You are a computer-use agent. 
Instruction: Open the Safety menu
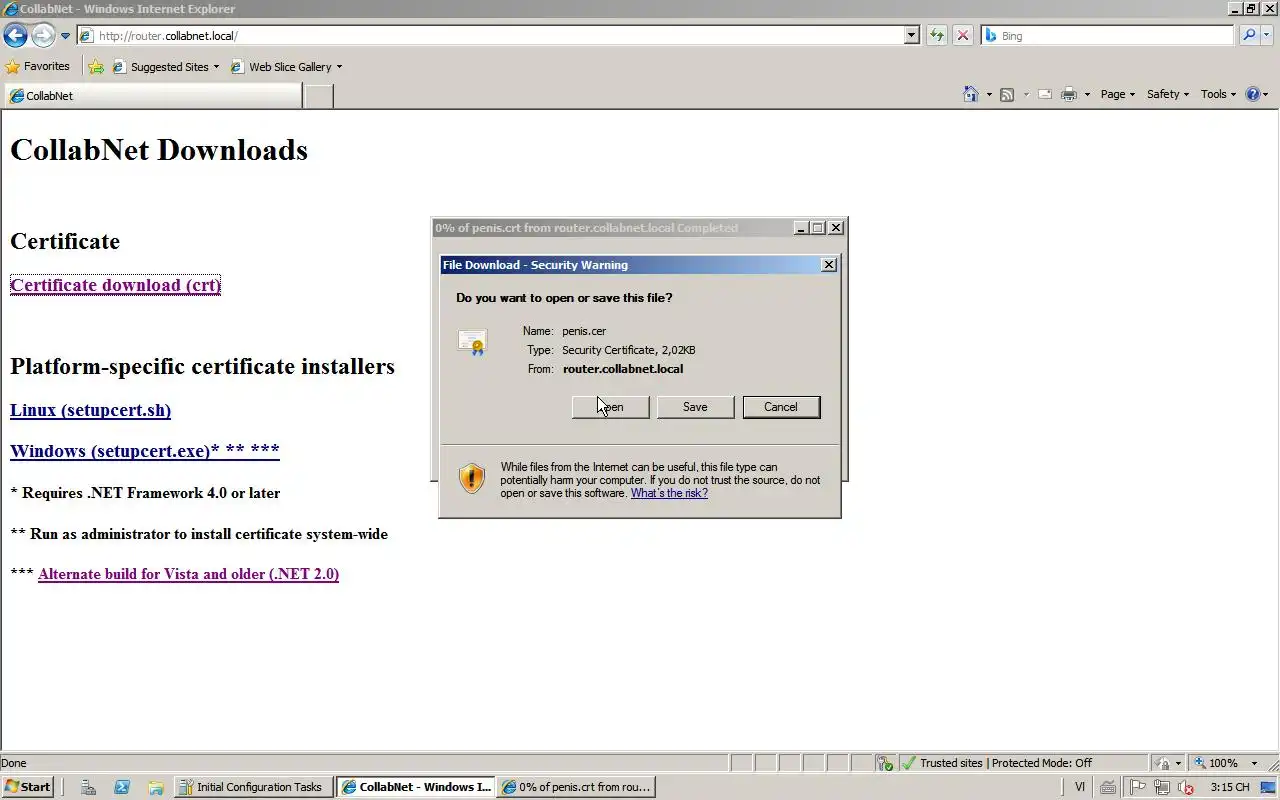[1167, 94]
